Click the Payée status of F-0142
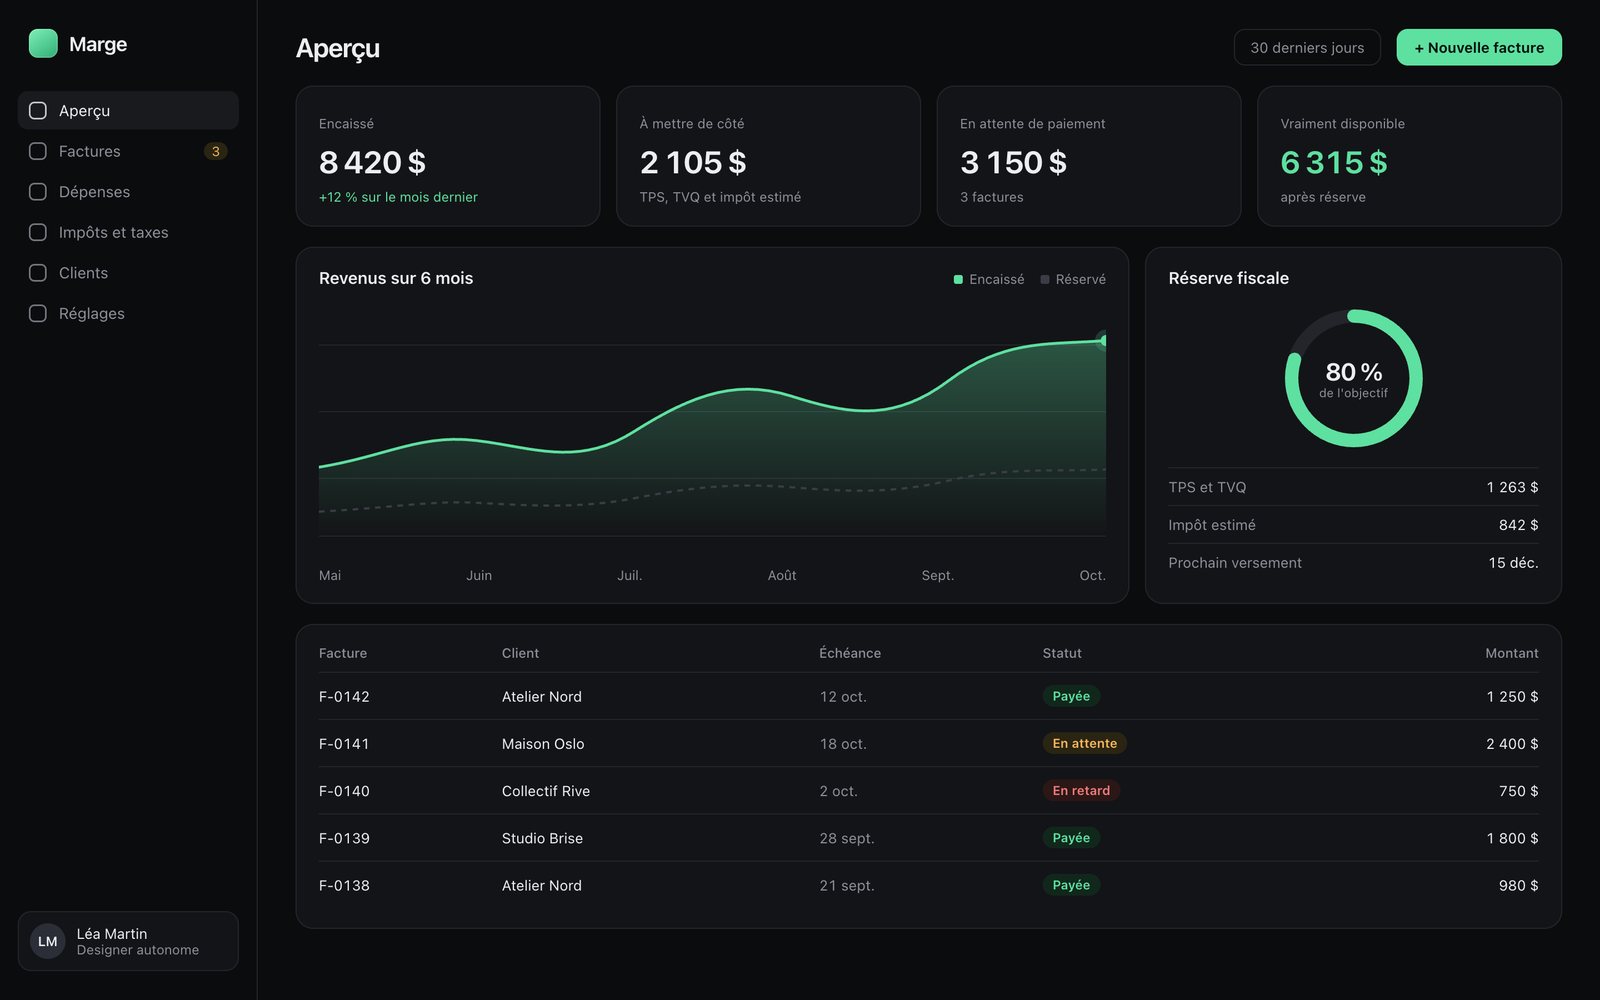The height and width of the screenshot is (1000, 1600). [1071, 696]
